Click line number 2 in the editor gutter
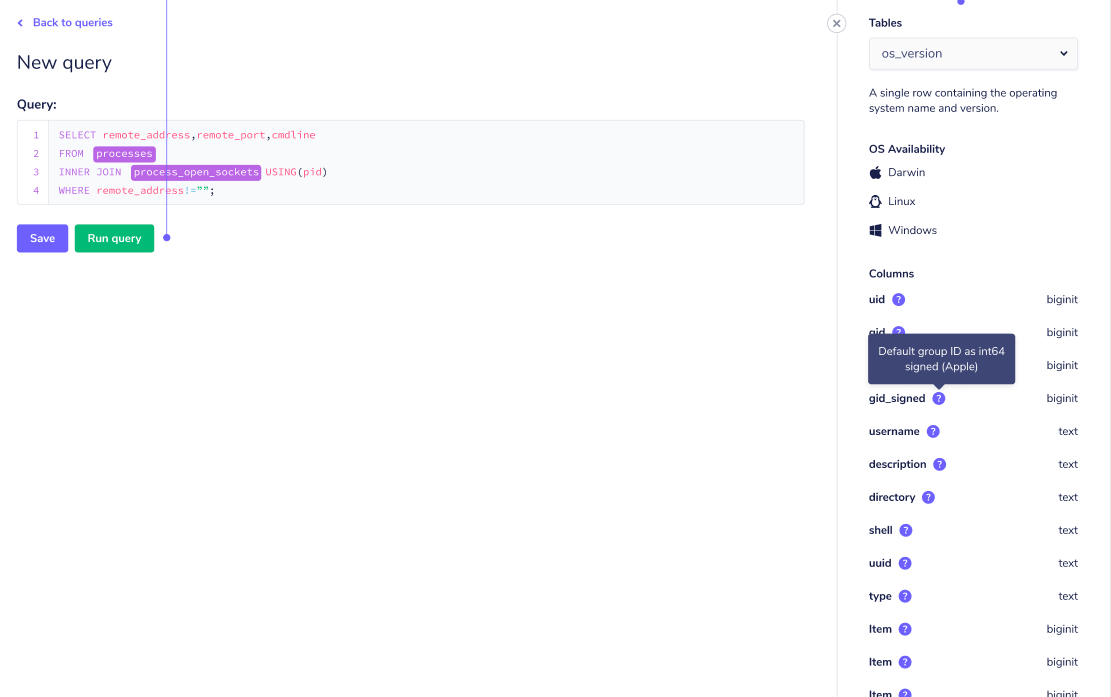Image resolution: width=1111 pixels, height=697 pixels. click(36, 154)
